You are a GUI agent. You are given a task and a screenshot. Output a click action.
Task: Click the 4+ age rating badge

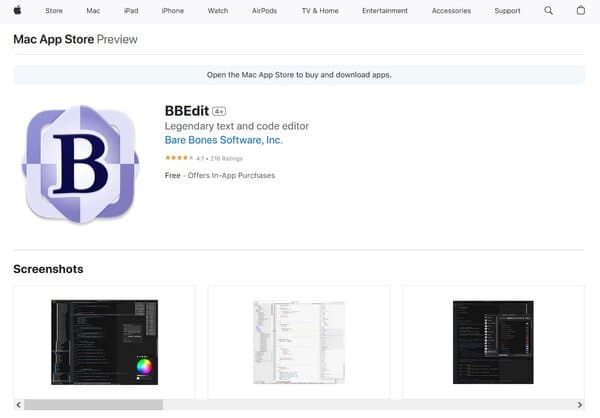[x=219, y=111]
